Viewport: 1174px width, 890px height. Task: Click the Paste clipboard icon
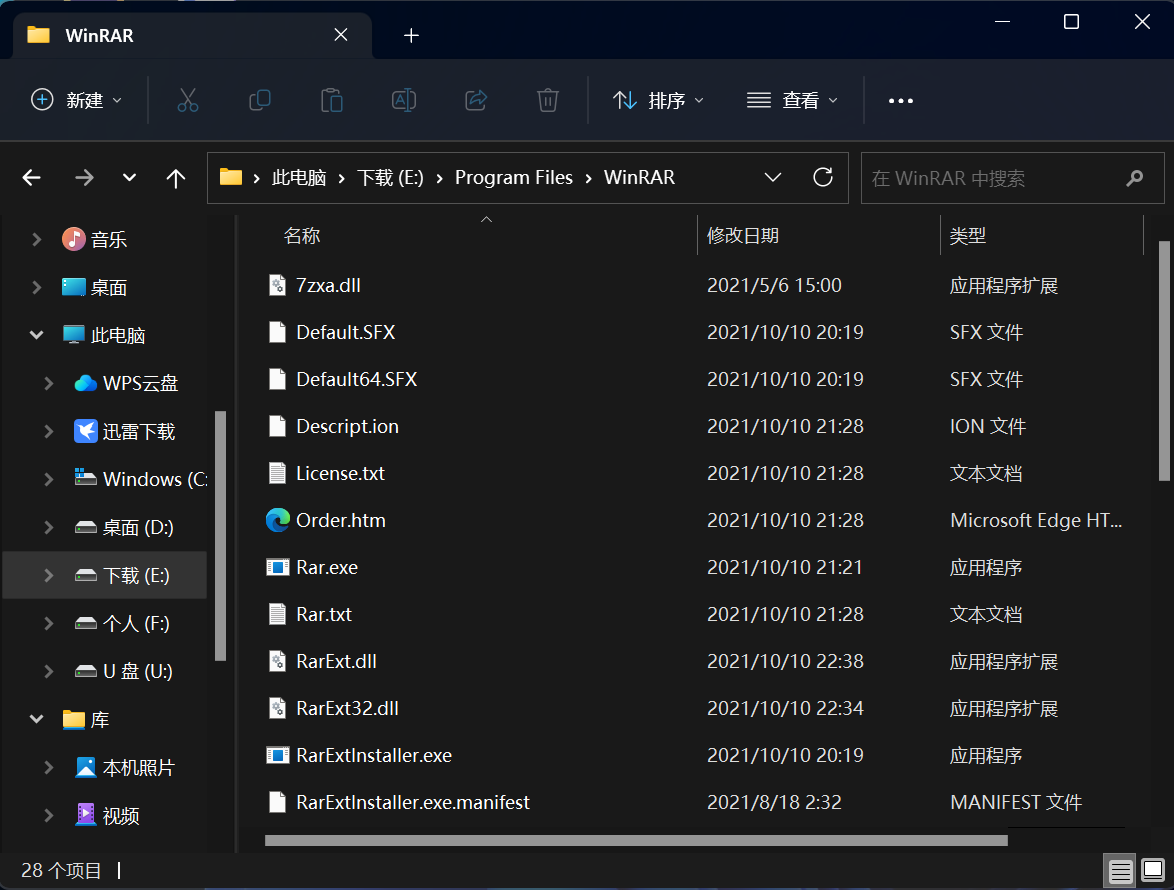click(331, 100)
